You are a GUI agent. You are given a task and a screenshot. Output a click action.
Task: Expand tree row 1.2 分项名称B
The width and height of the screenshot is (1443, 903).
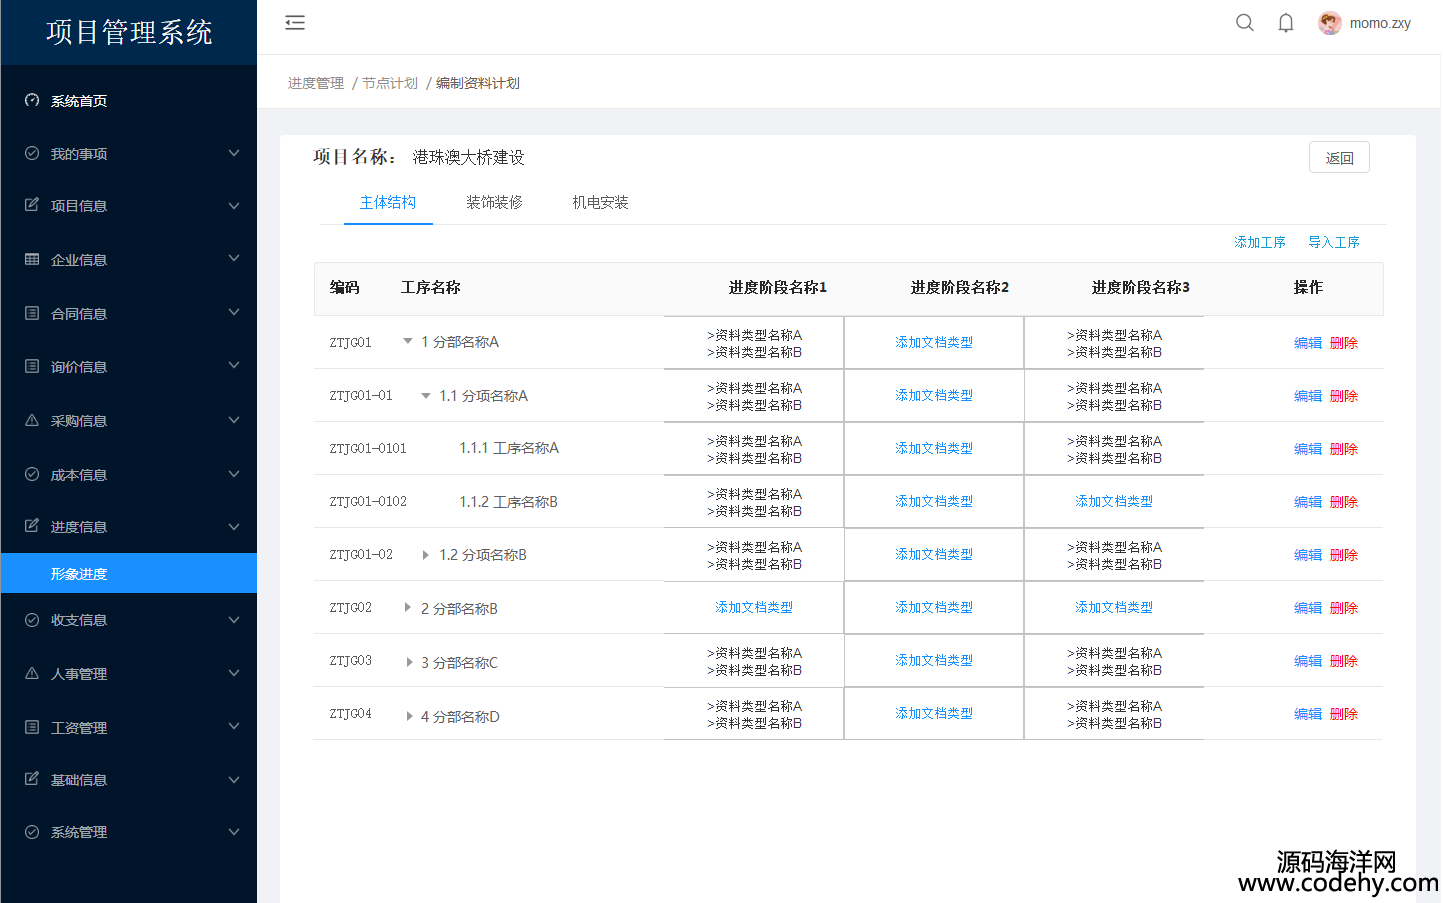[x=426, y=554]
